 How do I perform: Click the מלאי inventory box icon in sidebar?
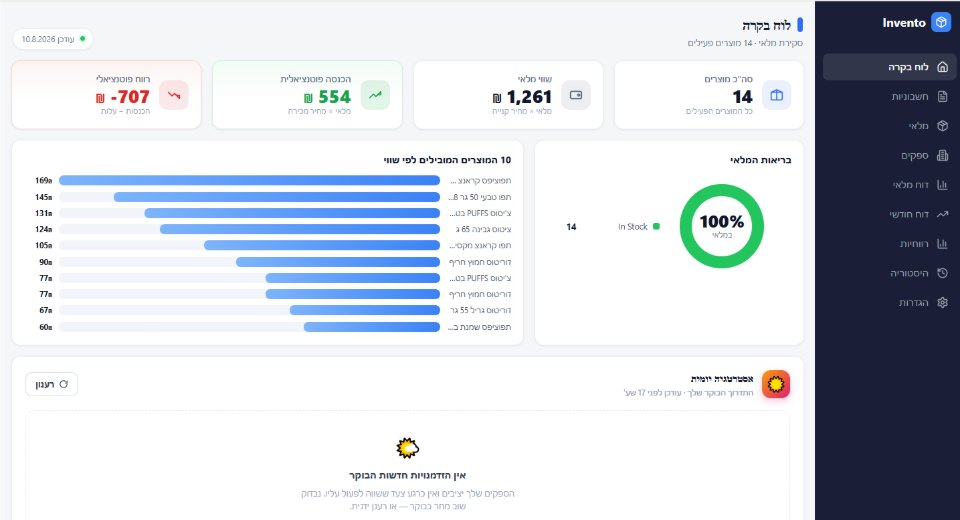942,126
